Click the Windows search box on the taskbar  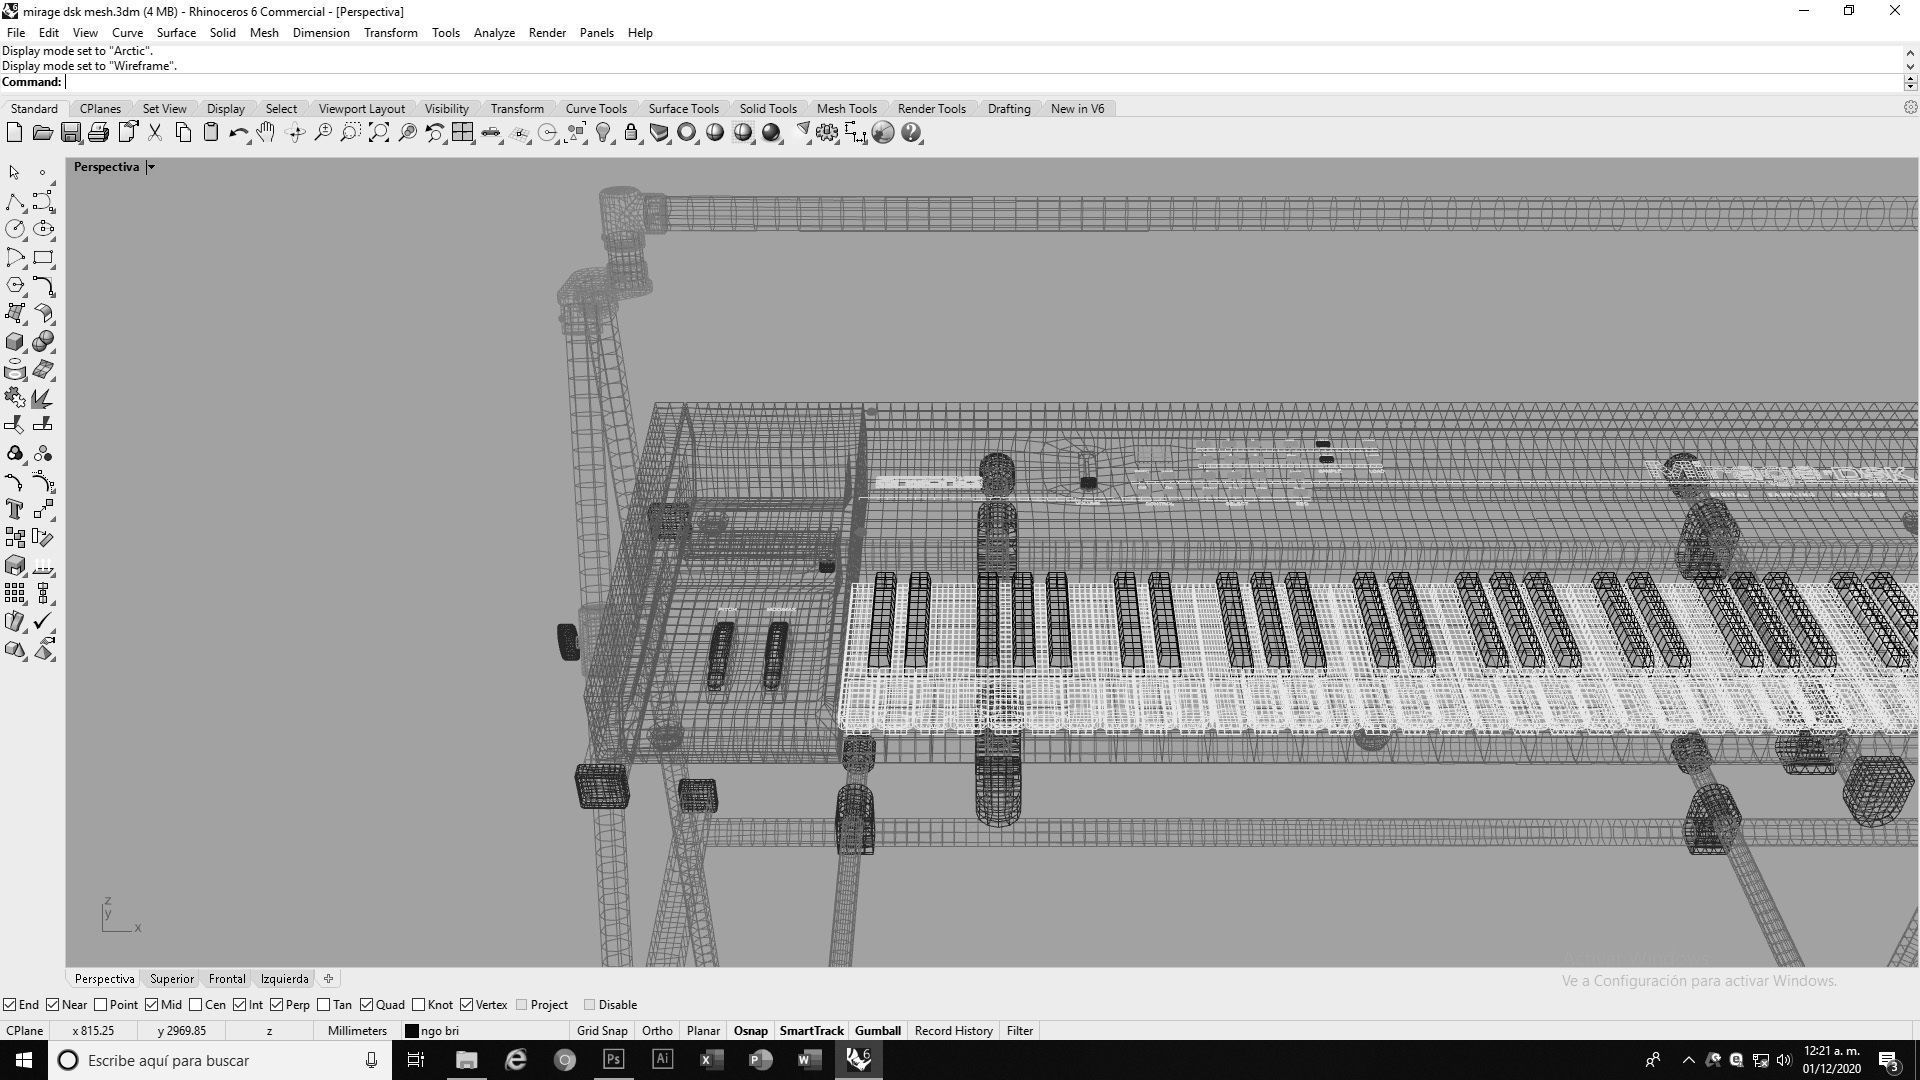click(x=220, y=1060)
